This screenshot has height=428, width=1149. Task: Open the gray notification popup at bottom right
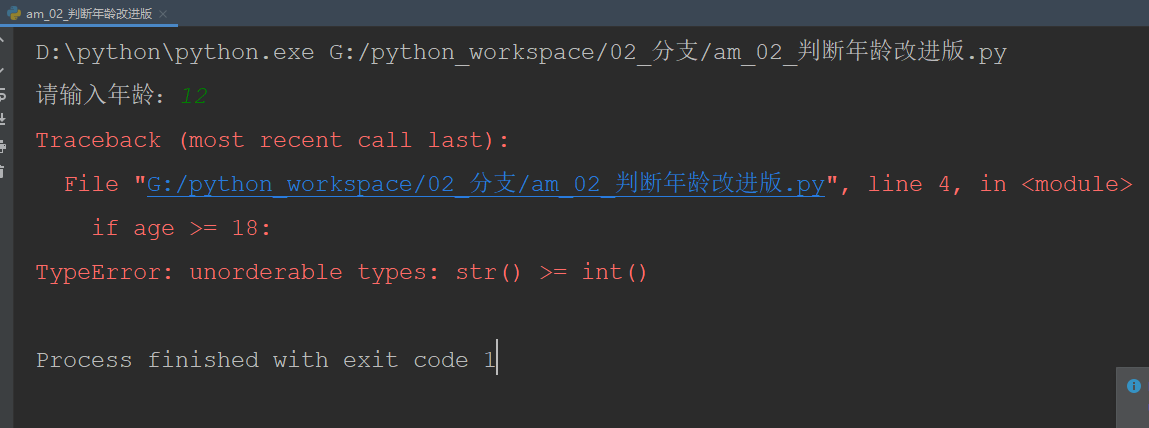click(x=1132, y=397)
